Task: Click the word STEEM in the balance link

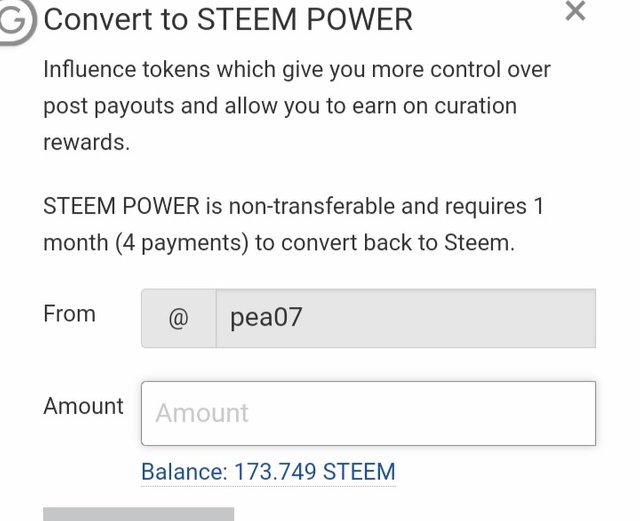Action: 359,472
